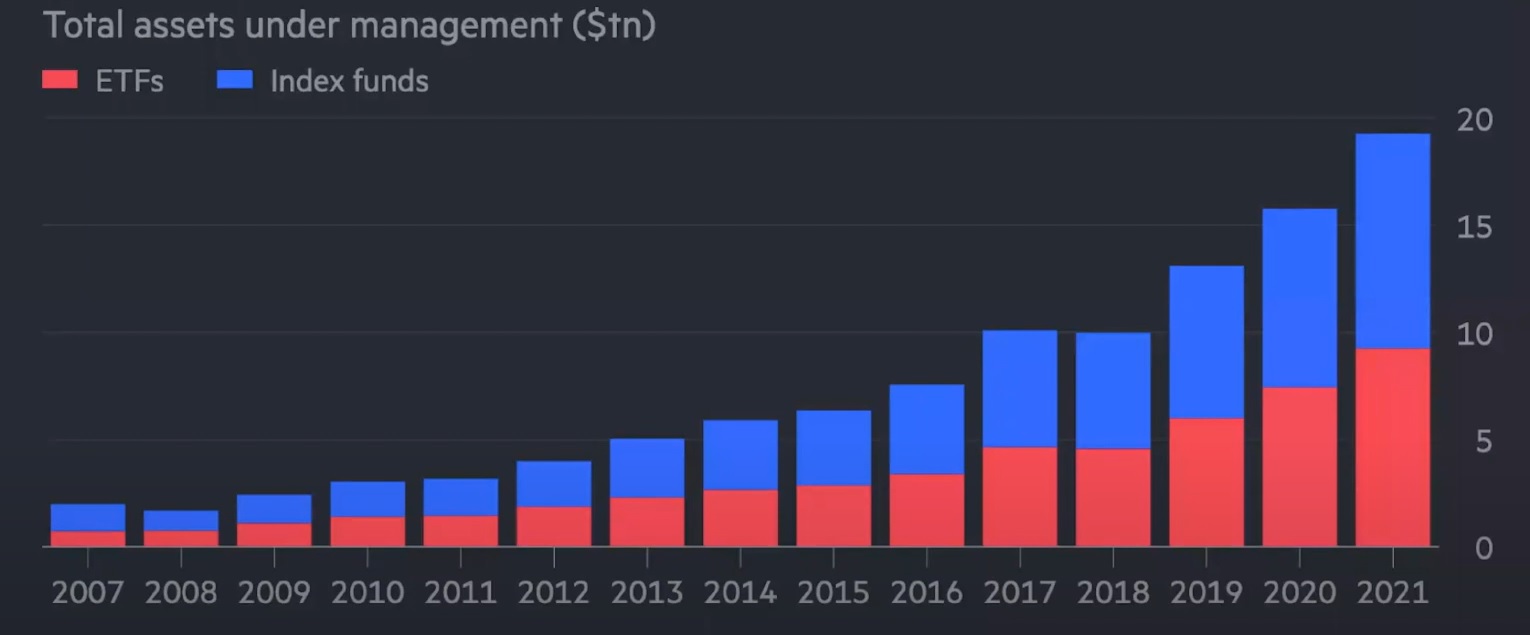This screenshot has width=1530, height=635.
Task: Click the blue Index funds segment for 2013
Action: pos(647,468)
